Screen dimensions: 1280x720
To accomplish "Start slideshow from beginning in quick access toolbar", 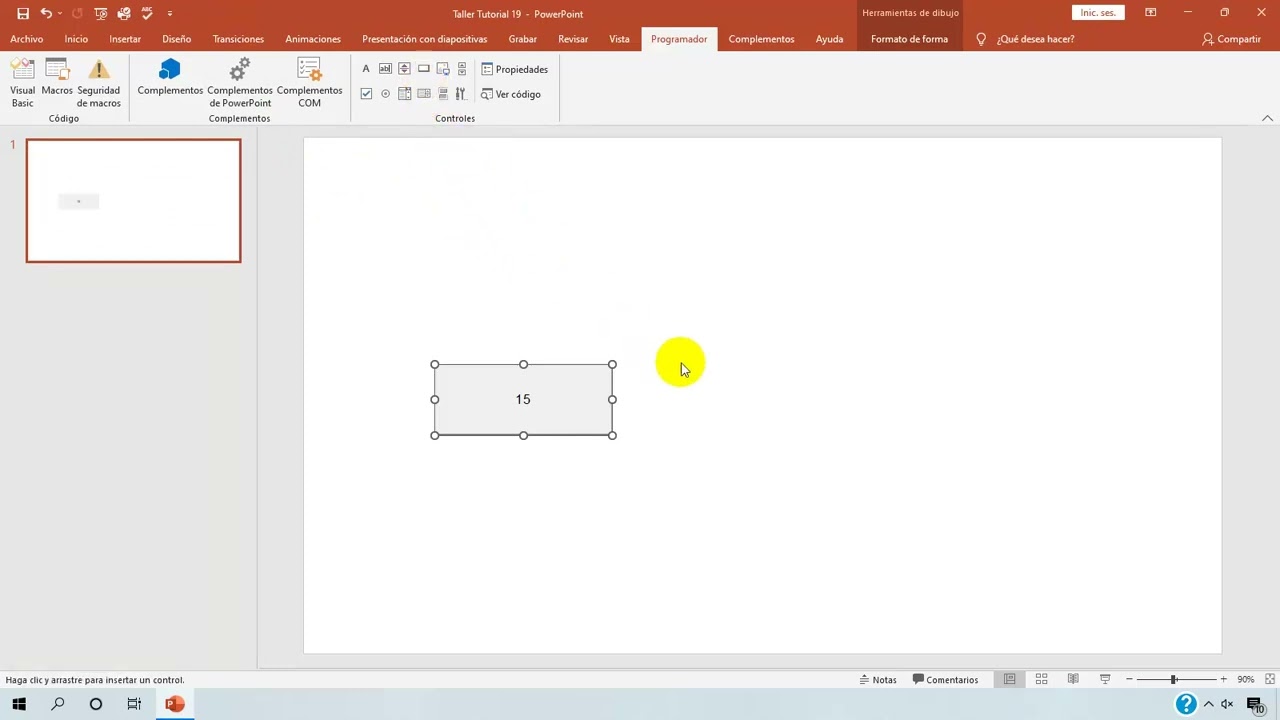I will [x=100, y=14].
